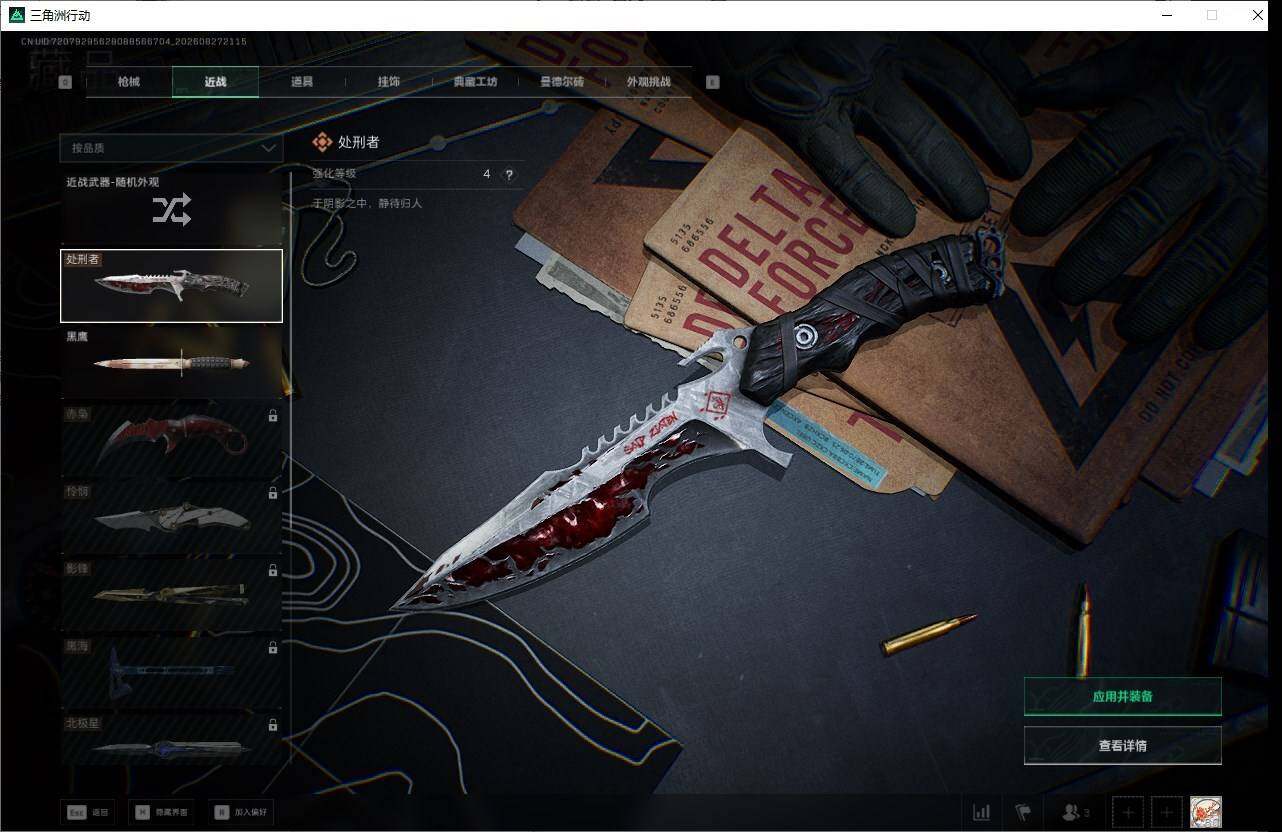Close the 三角洲行动 window
Screen dimensions: 1282x832
pos(1258,15)
